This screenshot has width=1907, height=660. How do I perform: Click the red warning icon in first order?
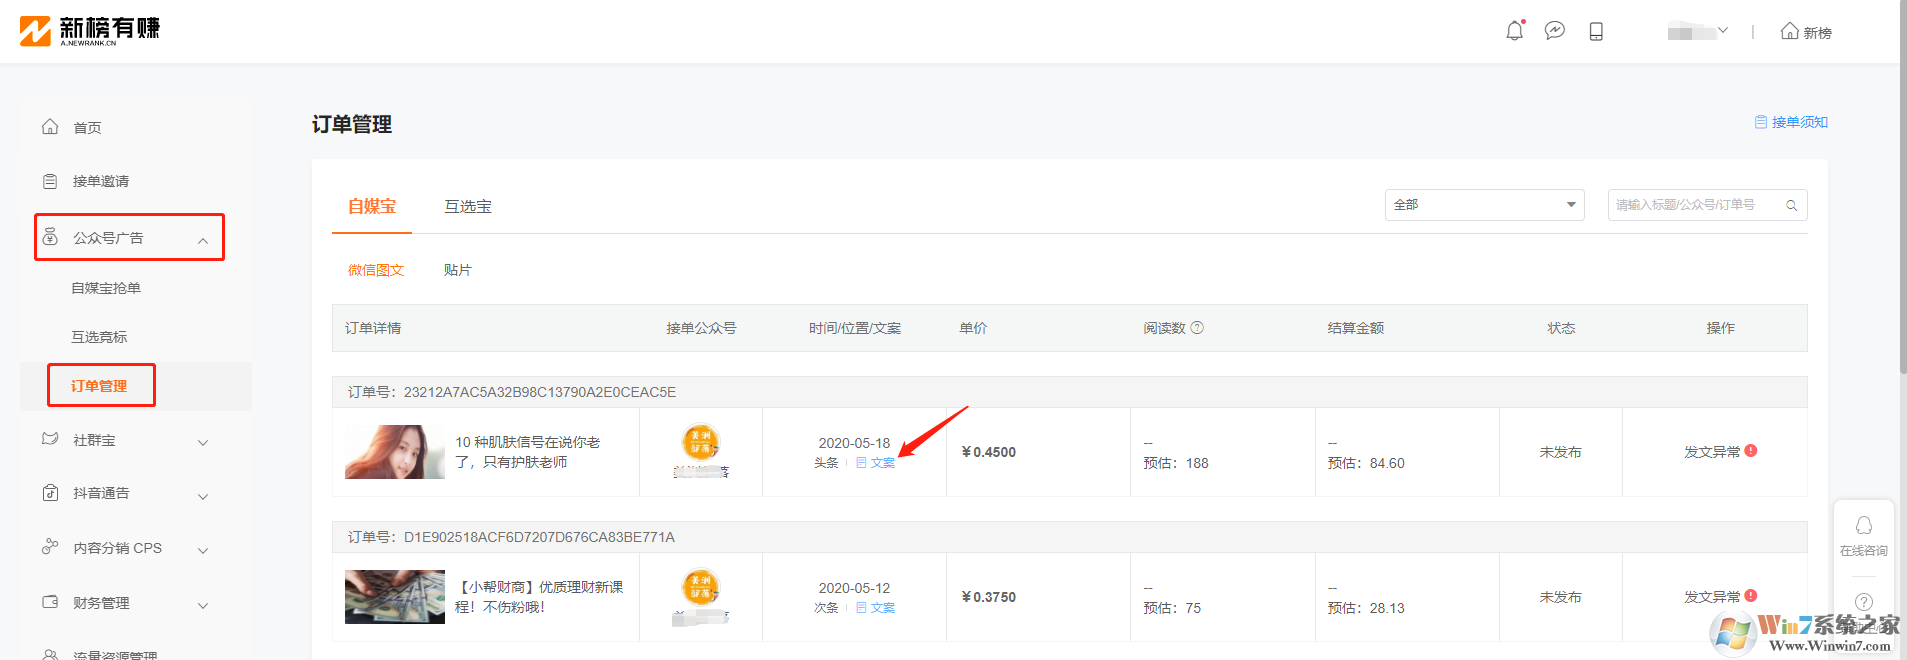(1751, 451)
